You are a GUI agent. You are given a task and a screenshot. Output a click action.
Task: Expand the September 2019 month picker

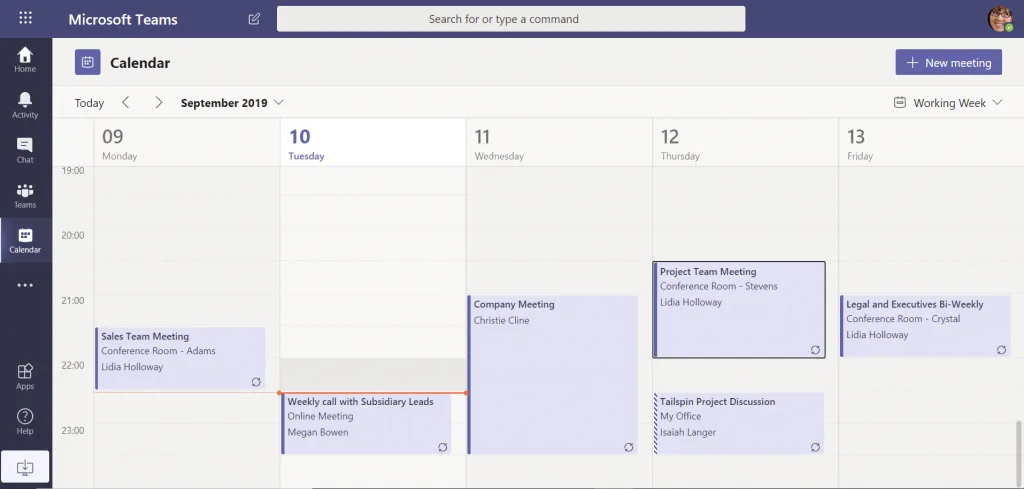point(232,103)
